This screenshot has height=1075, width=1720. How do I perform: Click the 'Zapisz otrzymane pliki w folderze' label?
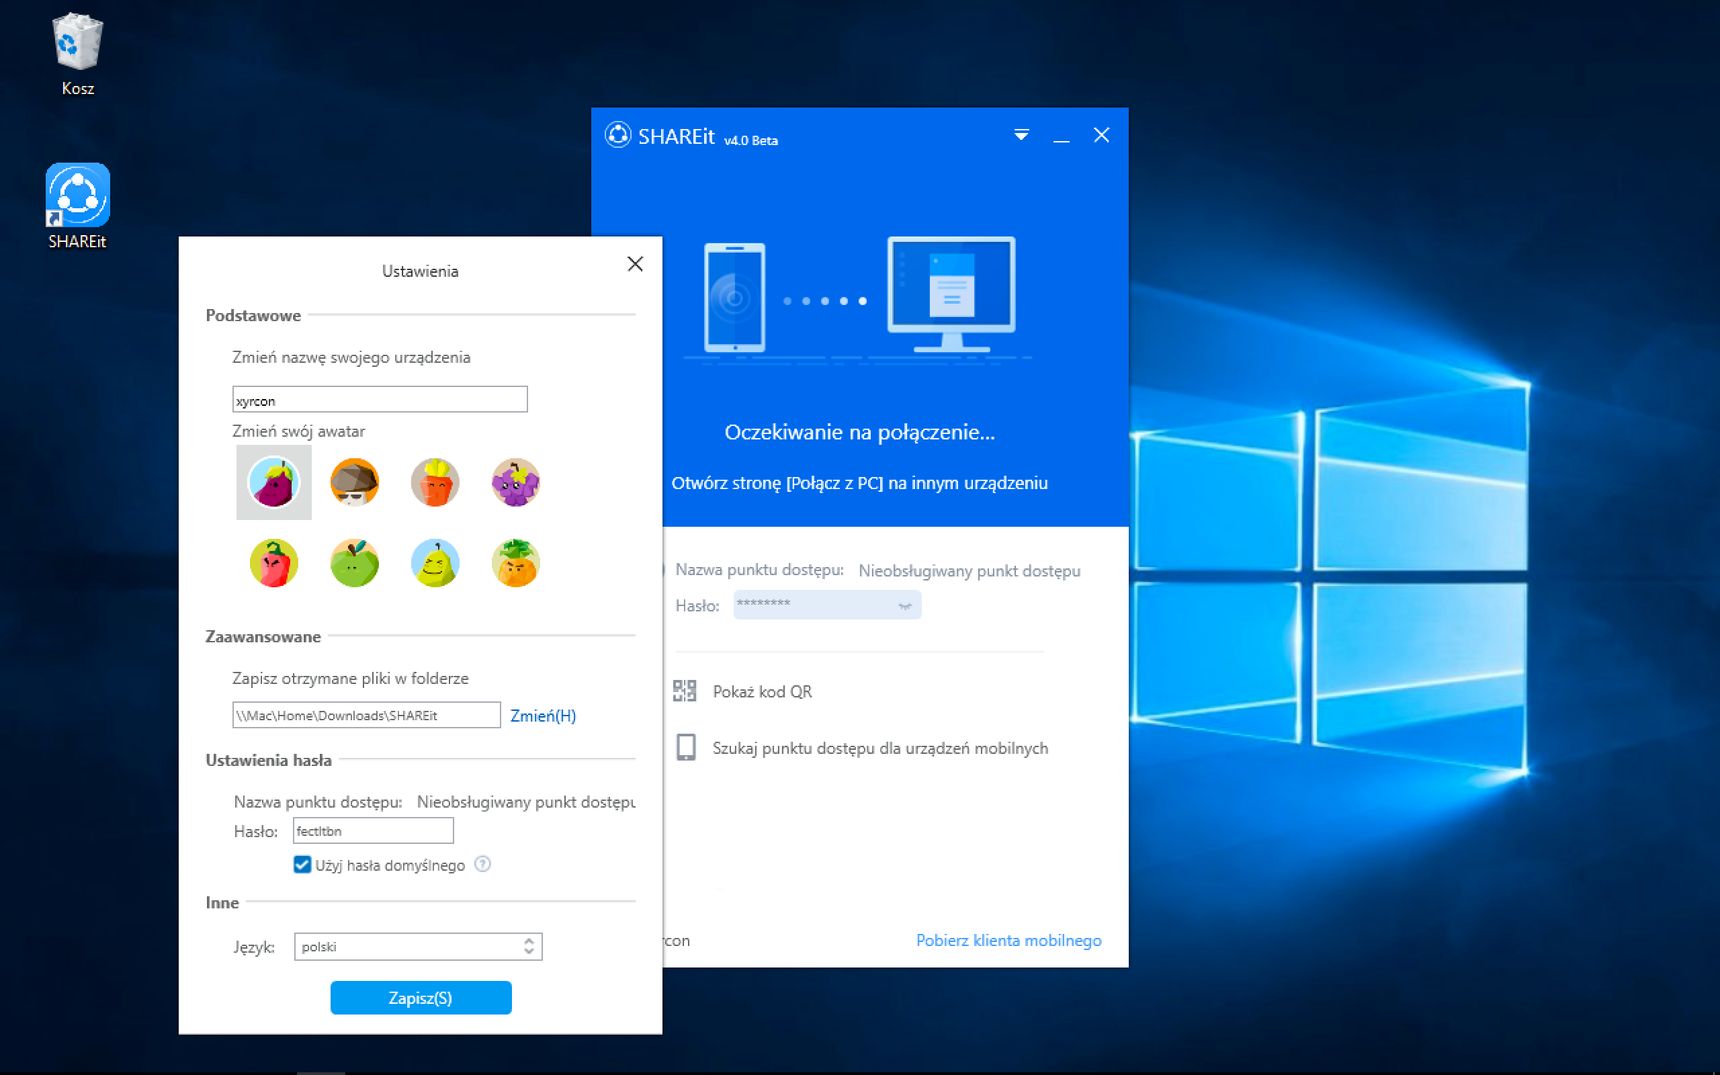350,678
